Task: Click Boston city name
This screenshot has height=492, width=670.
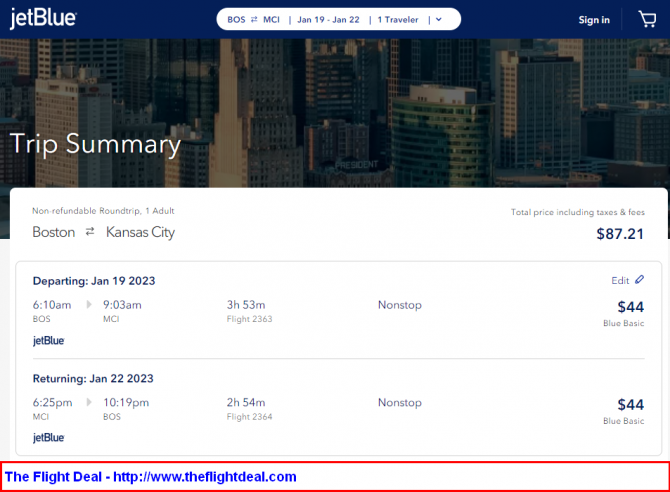Action: [x=54, y=232]
